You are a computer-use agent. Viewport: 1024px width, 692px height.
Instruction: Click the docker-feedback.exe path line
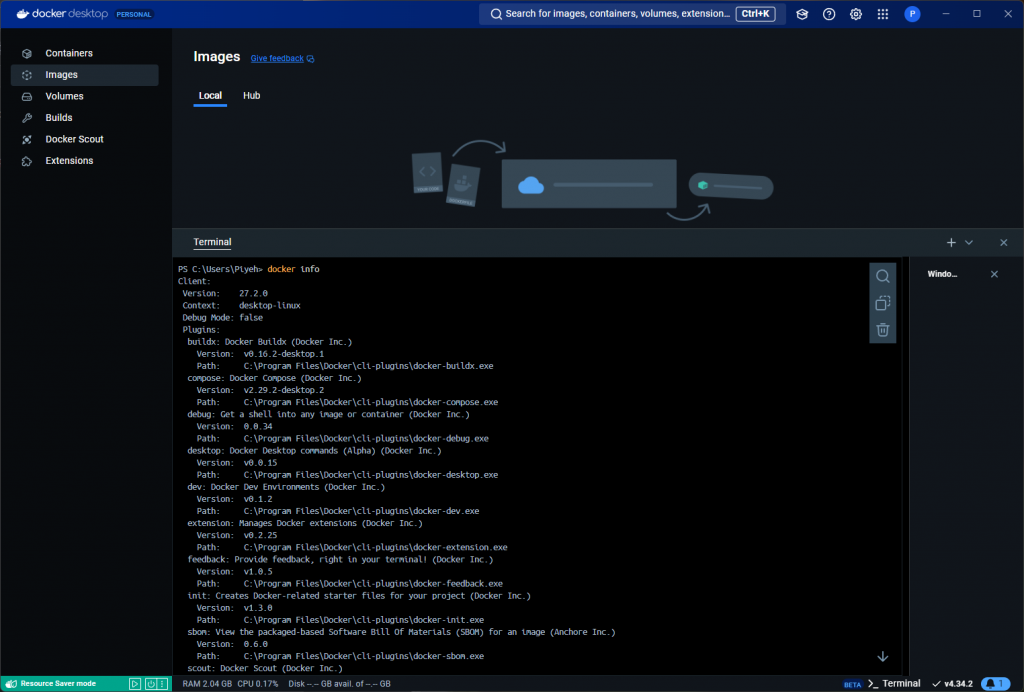(349, 584)
